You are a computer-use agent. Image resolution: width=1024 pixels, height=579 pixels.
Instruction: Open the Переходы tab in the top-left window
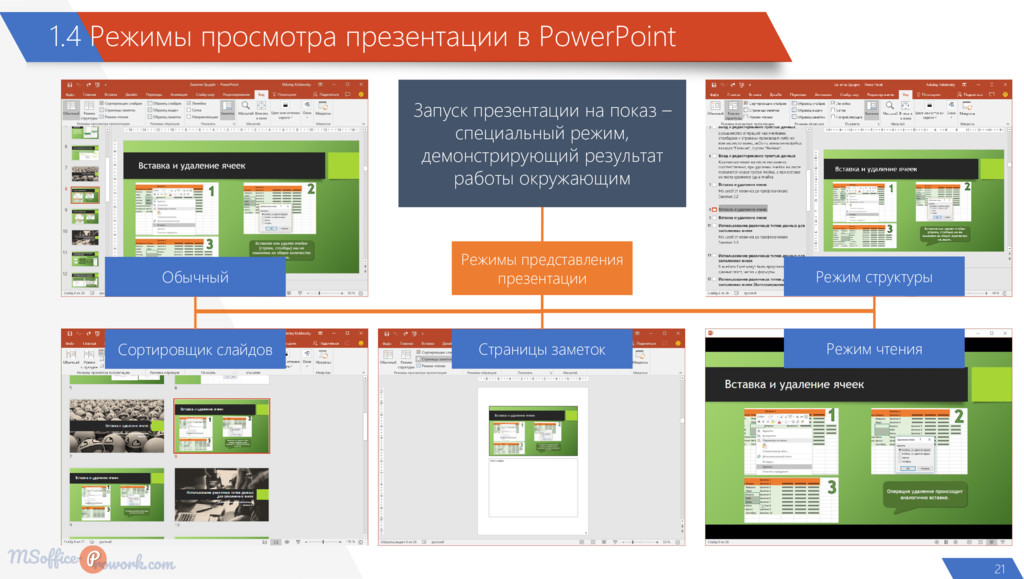click(x=154, y=94)
